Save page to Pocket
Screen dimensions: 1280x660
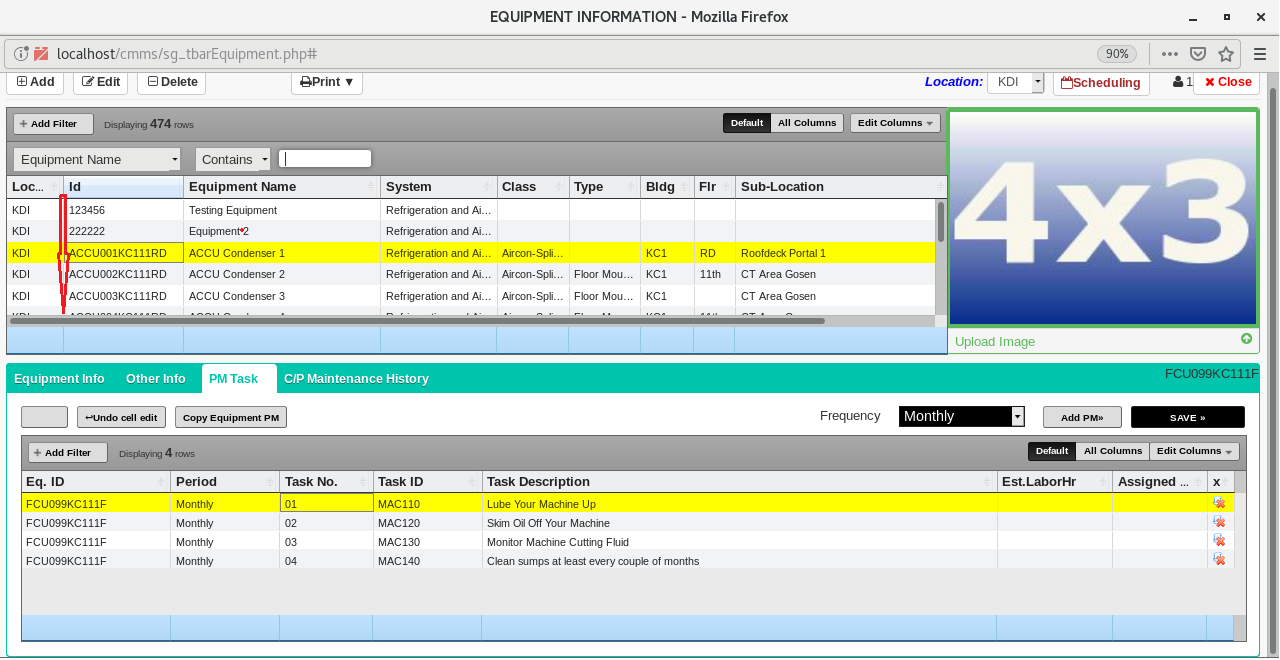(1197, 54)
